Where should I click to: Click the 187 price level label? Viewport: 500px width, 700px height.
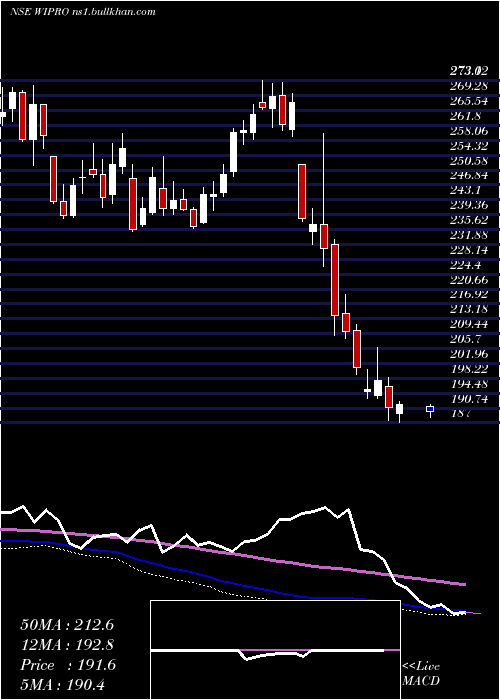click(x=460, y=413)
